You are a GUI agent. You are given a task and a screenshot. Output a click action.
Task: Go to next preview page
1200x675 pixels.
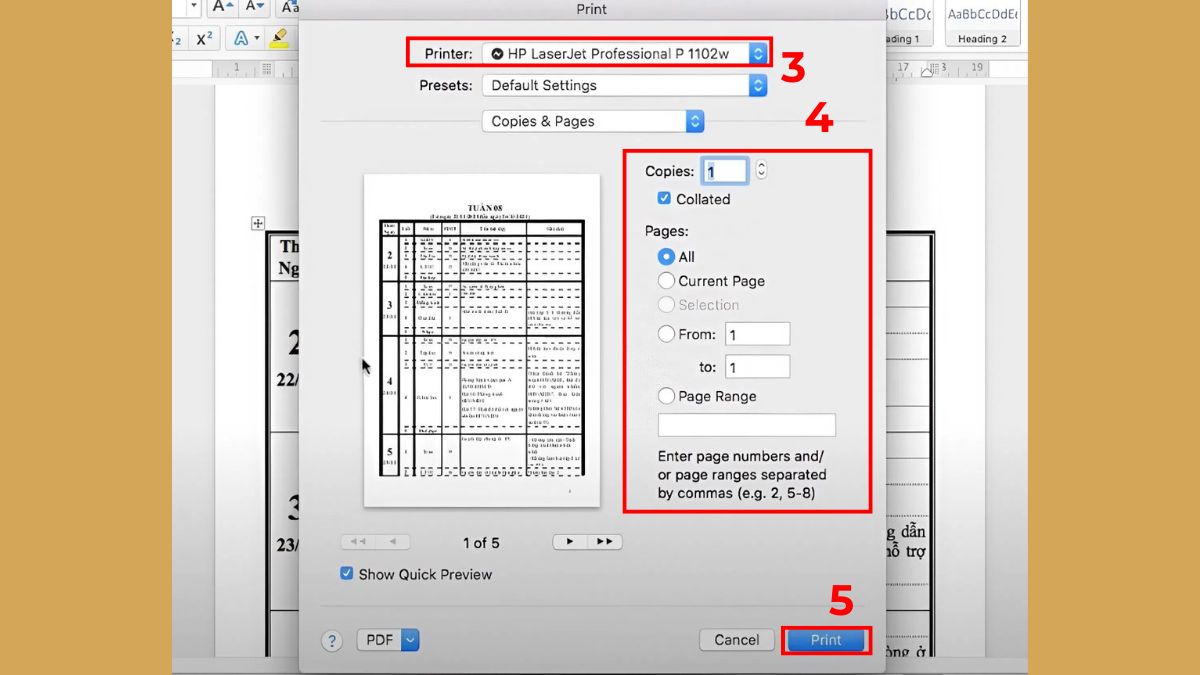(x=570, y=542)
